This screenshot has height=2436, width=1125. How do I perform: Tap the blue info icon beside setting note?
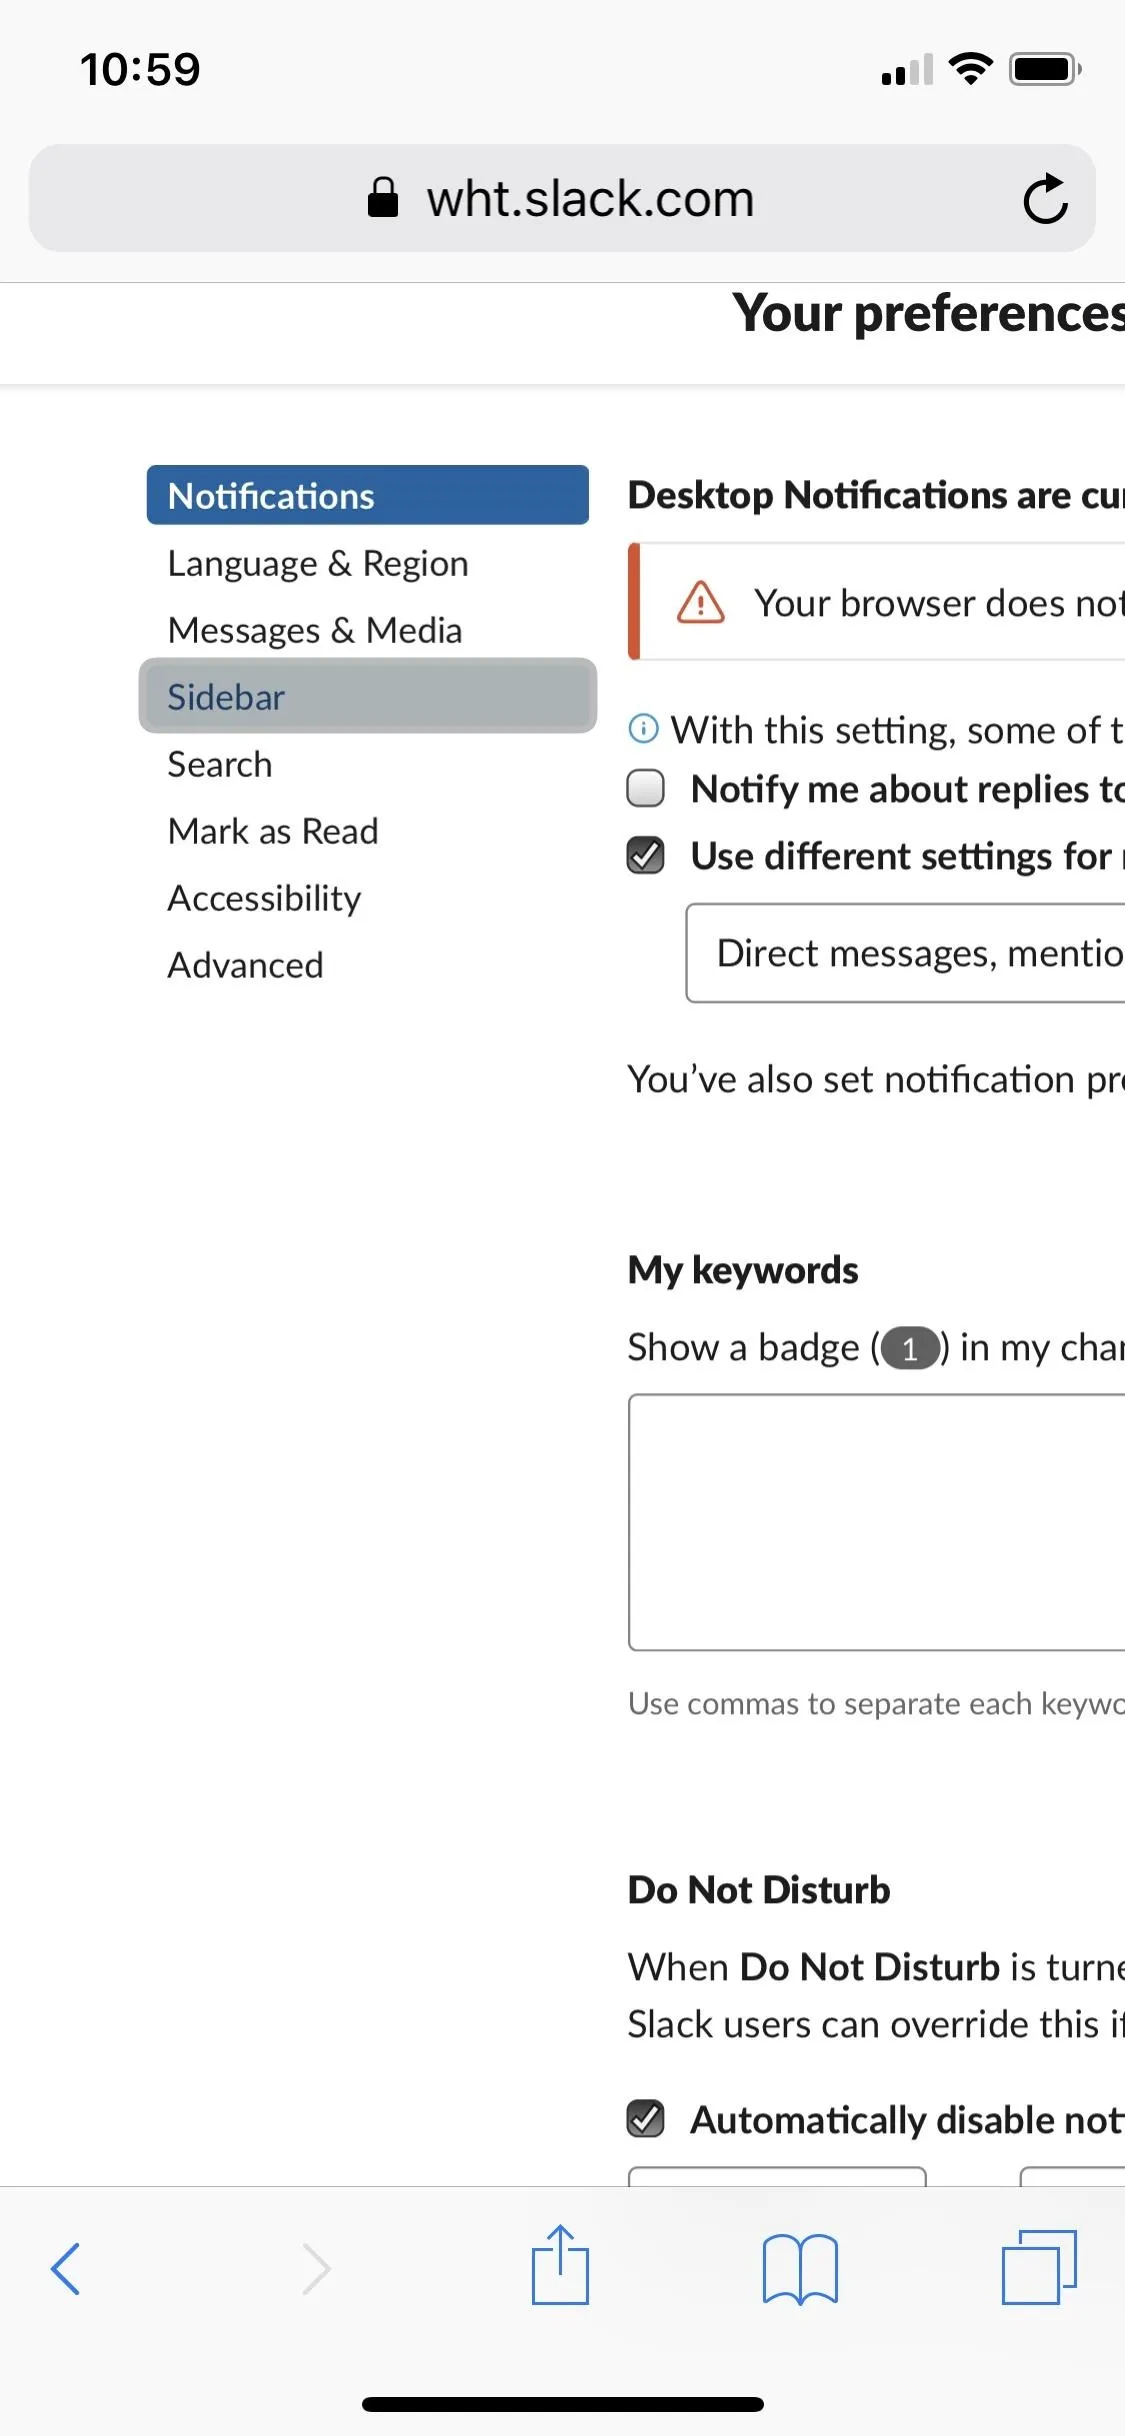[x=643, y=728]
